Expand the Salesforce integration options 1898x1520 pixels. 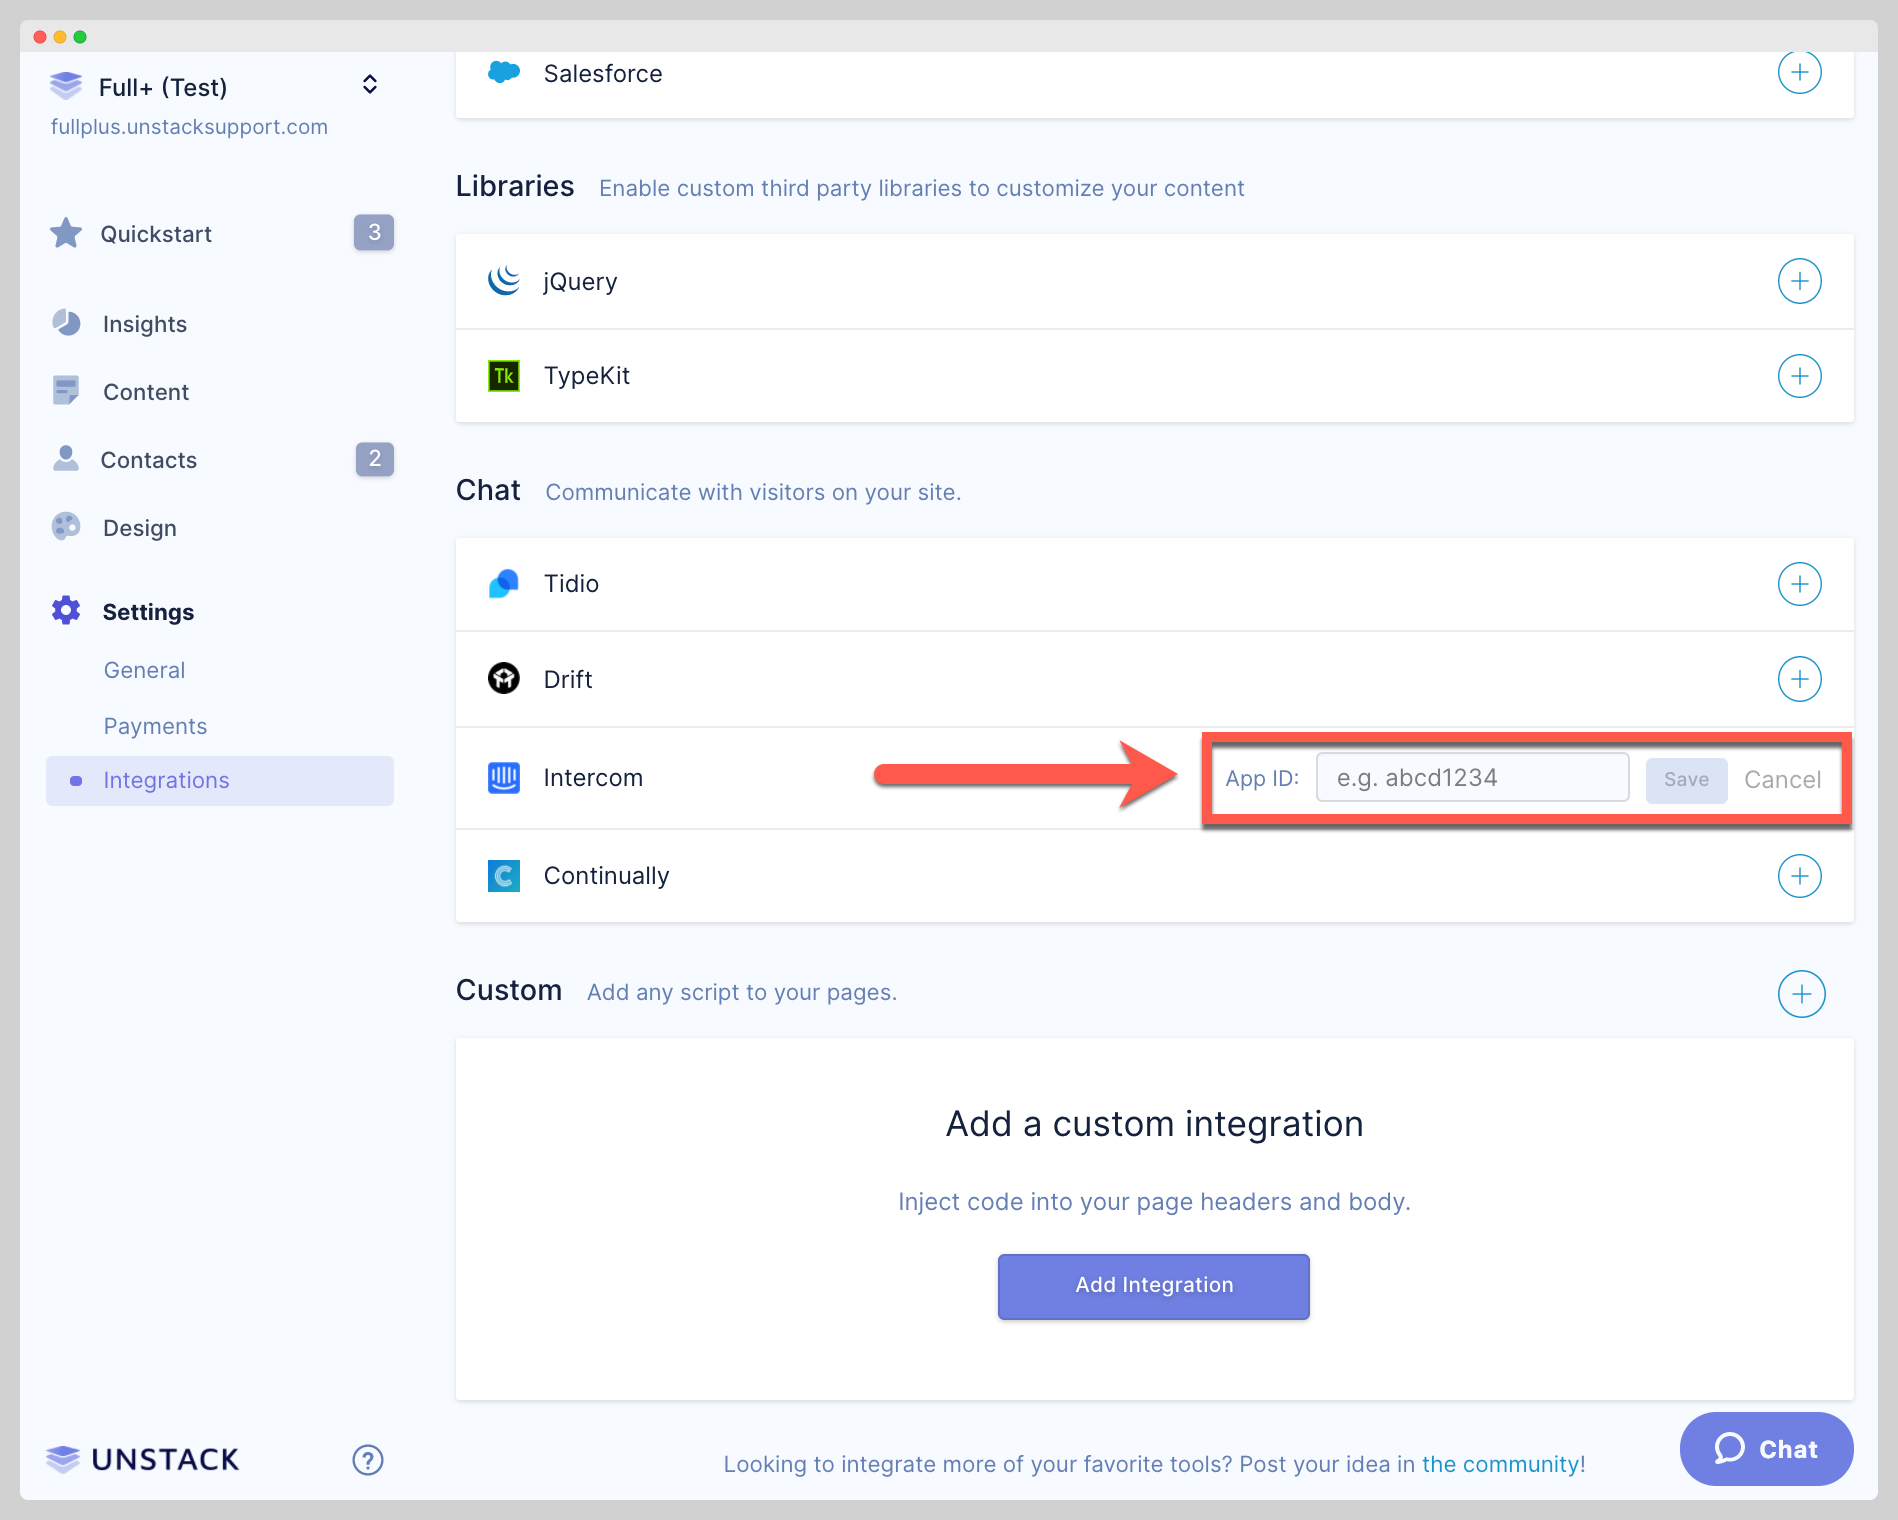(1800, 71)
